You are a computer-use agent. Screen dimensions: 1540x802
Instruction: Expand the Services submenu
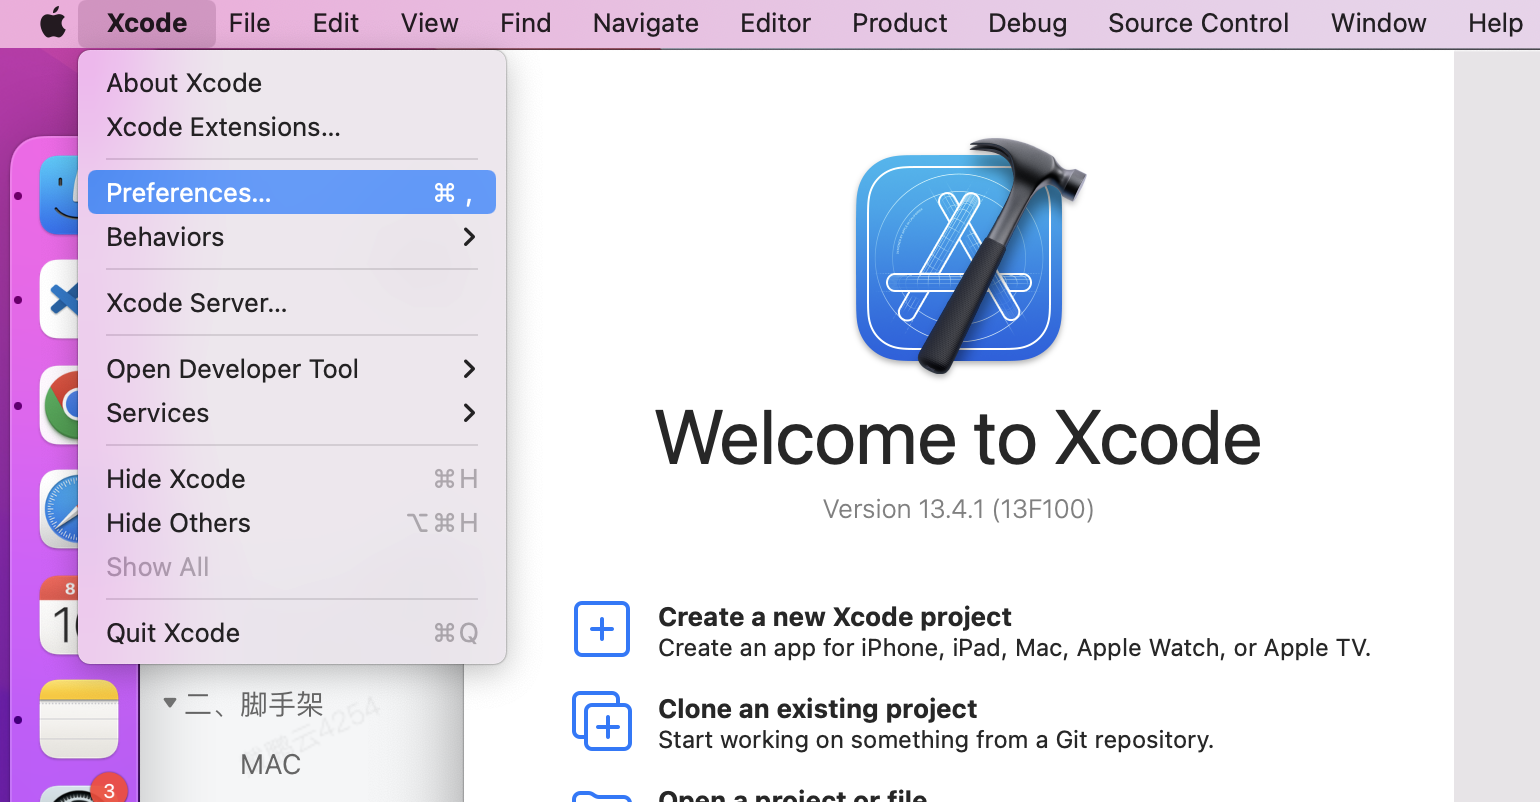click(x=292, y=413)
